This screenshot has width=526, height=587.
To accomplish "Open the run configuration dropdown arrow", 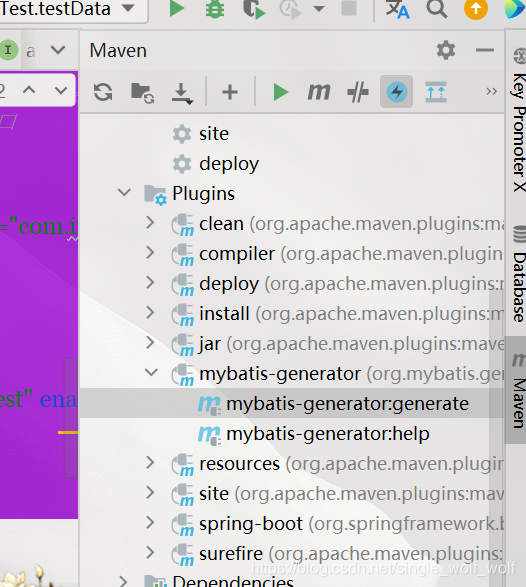I will pos(128,7).
